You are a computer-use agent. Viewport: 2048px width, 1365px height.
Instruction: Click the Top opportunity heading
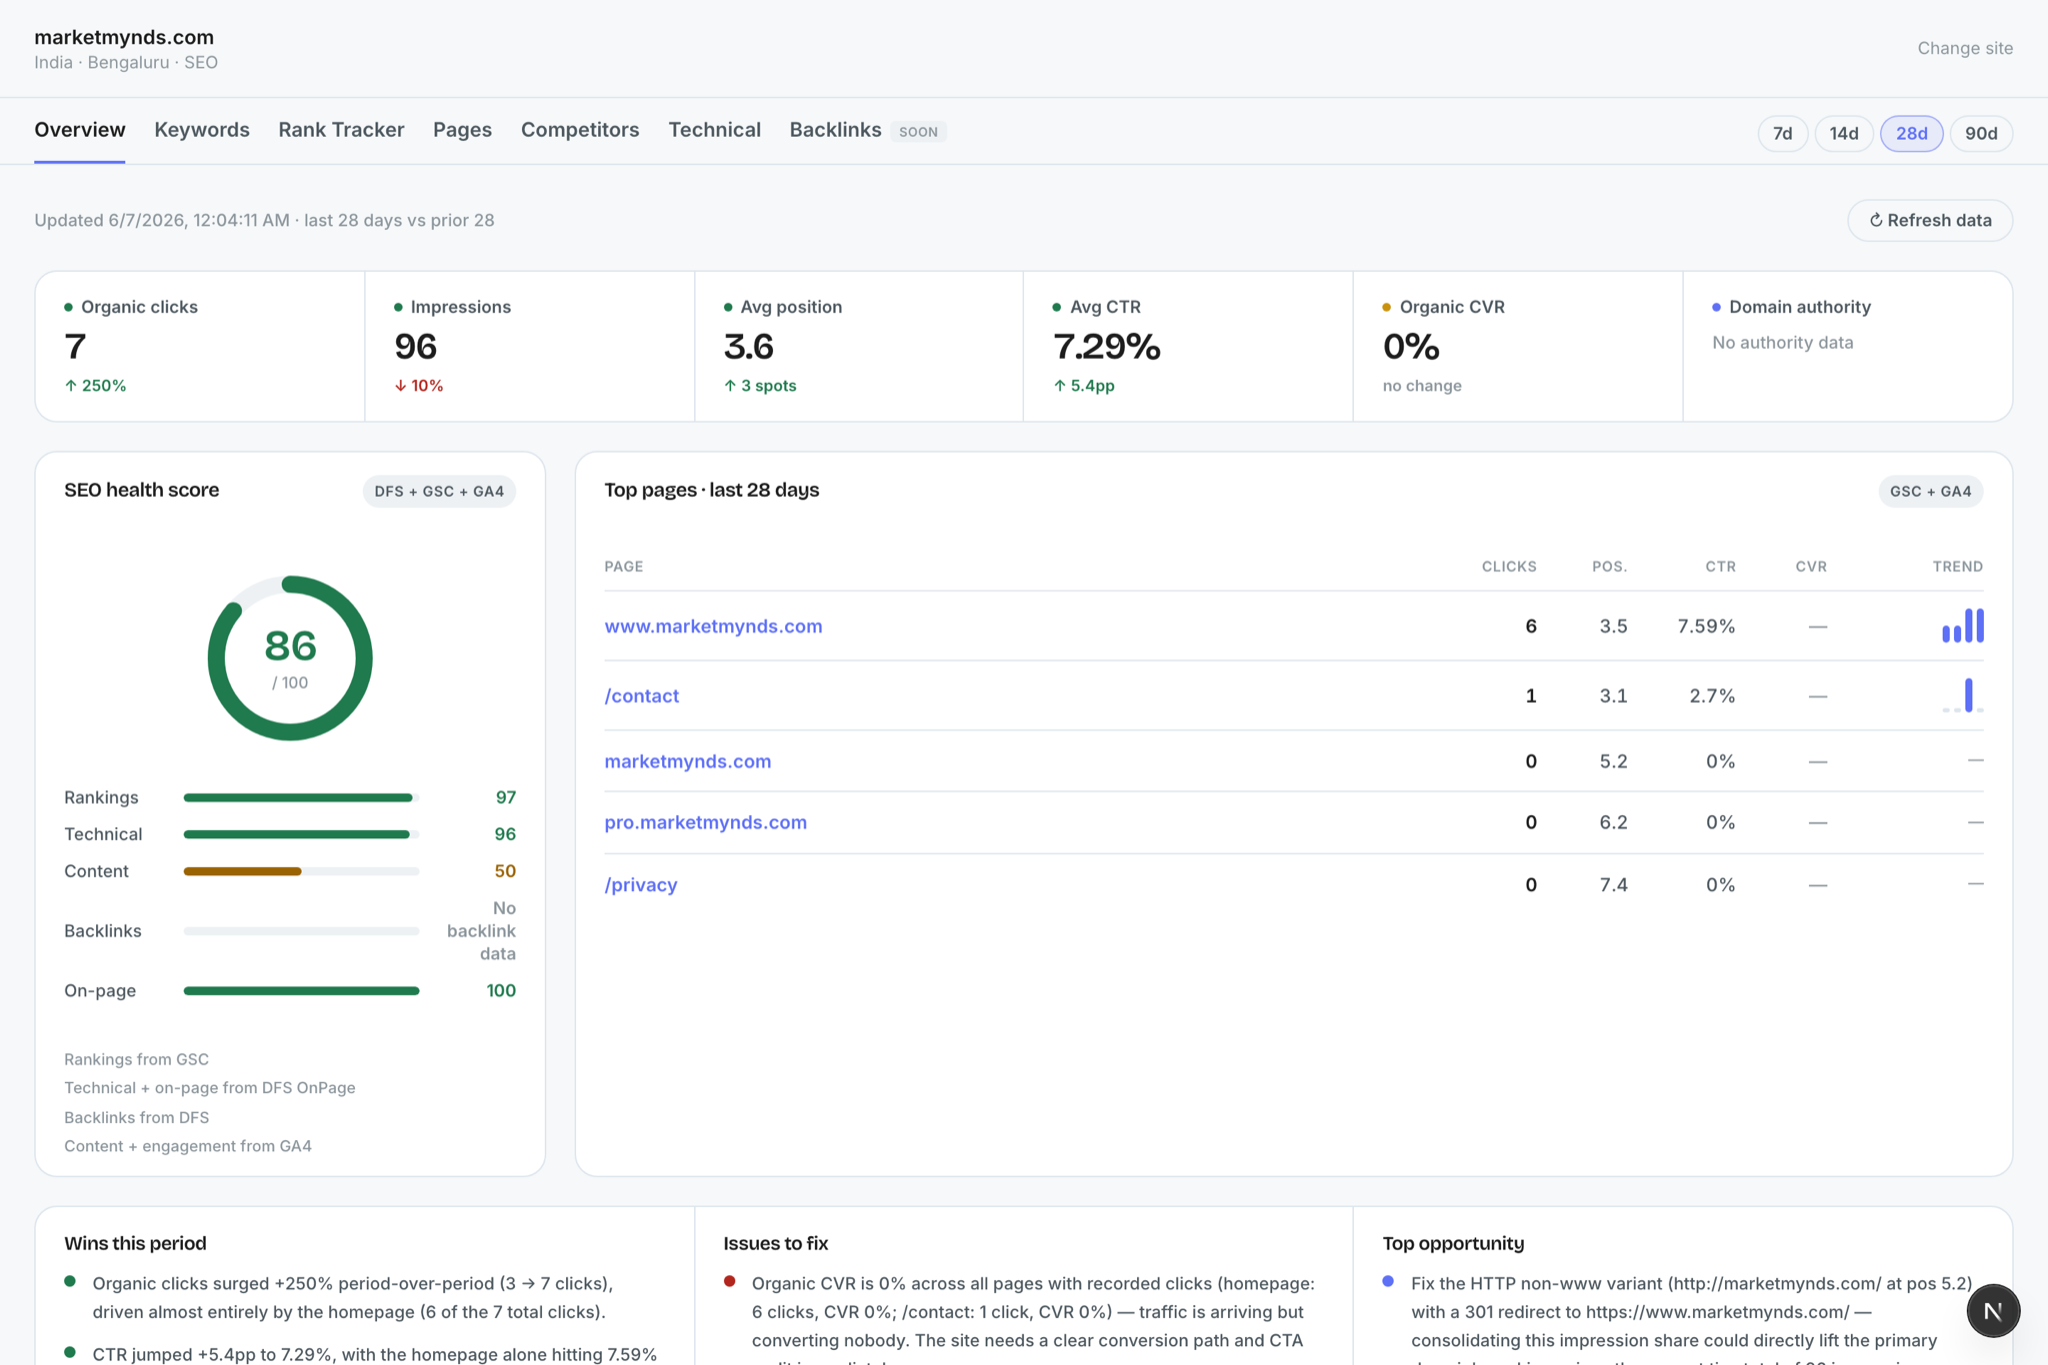[1453, 1243]
